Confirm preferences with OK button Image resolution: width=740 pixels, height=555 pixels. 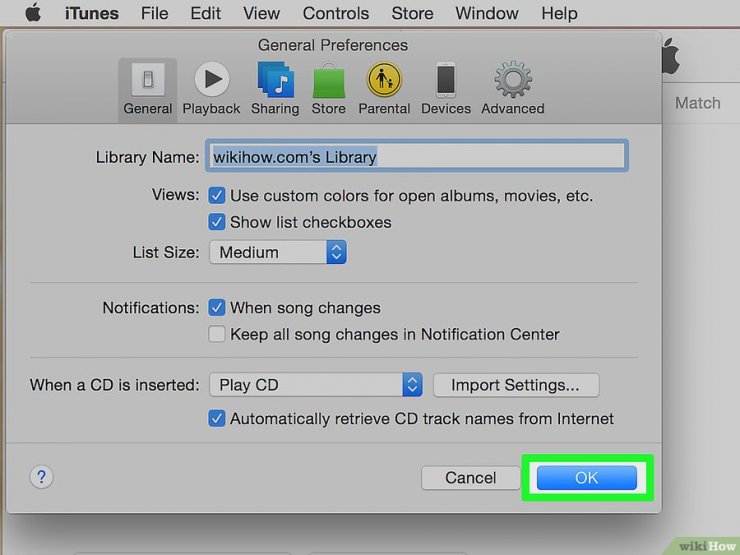point(587,478)
